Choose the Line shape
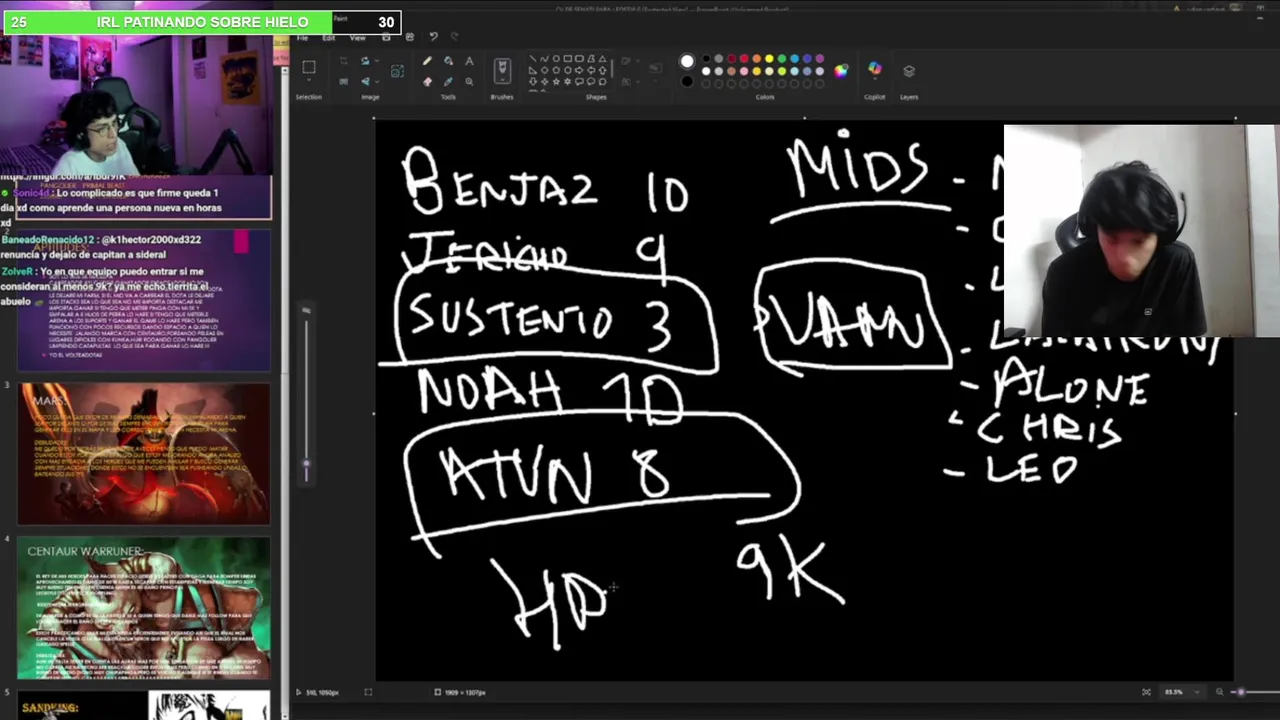This screenshot has width=1280, height=720. (532, 58)
